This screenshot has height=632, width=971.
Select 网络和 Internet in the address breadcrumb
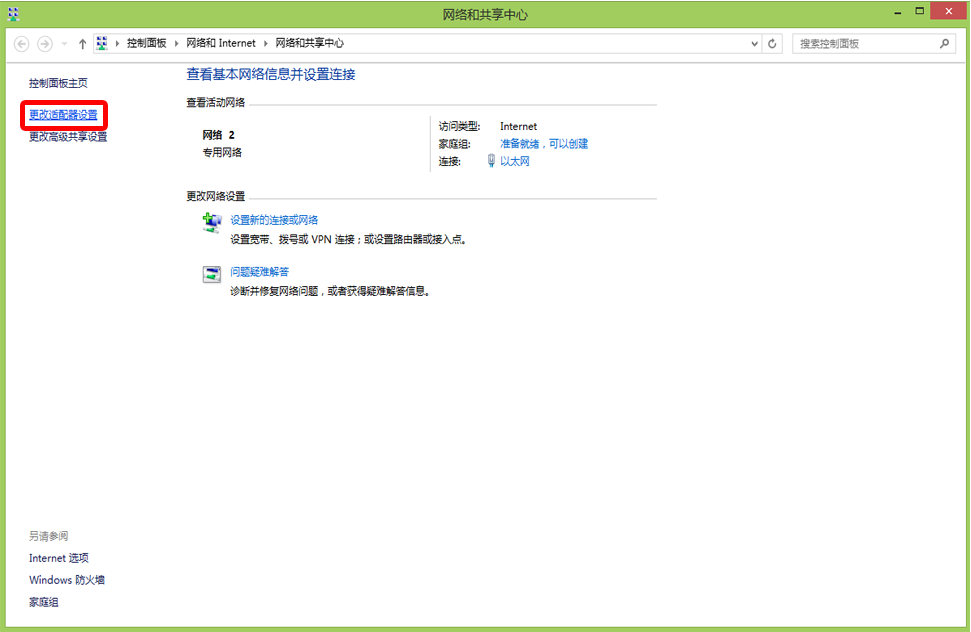point(221,44)
